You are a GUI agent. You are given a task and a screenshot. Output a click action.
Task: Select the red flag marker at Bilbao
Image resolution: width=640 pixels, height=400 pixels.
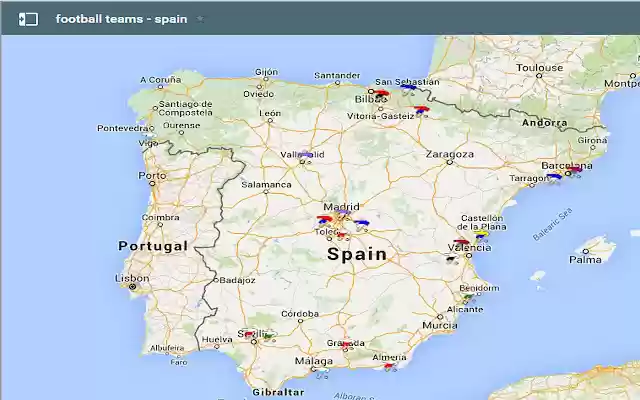381,93
